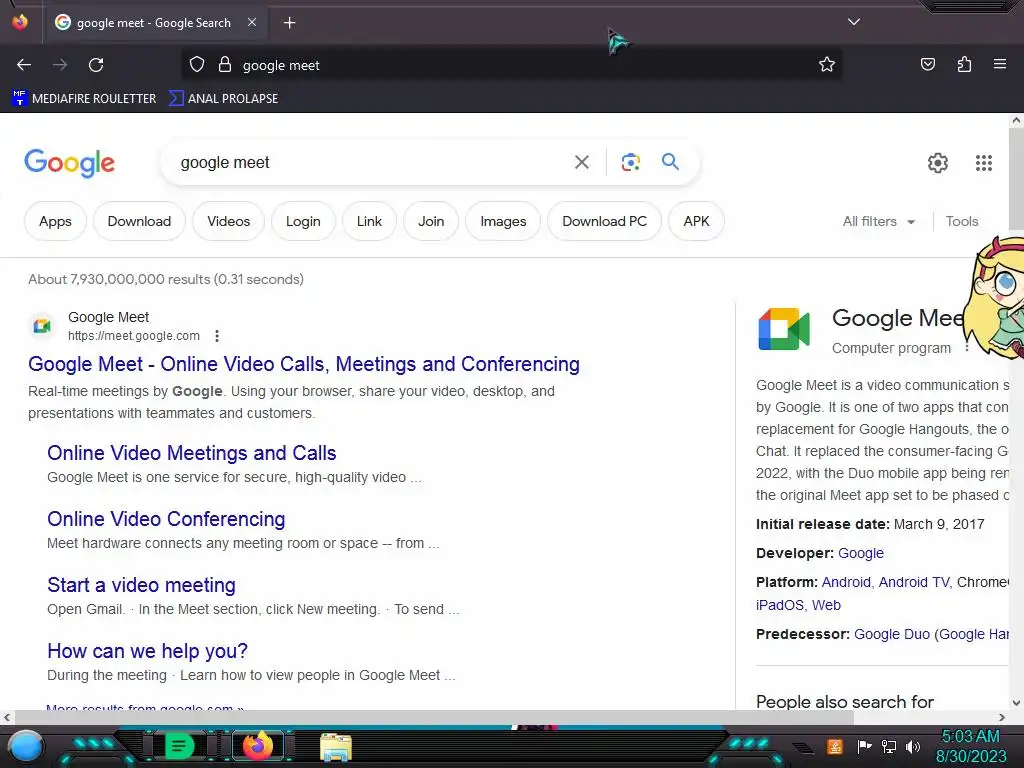The image size is (1024, 768).
Task: Expand the list all tabs chevron
Action: [x=854, y=22]
